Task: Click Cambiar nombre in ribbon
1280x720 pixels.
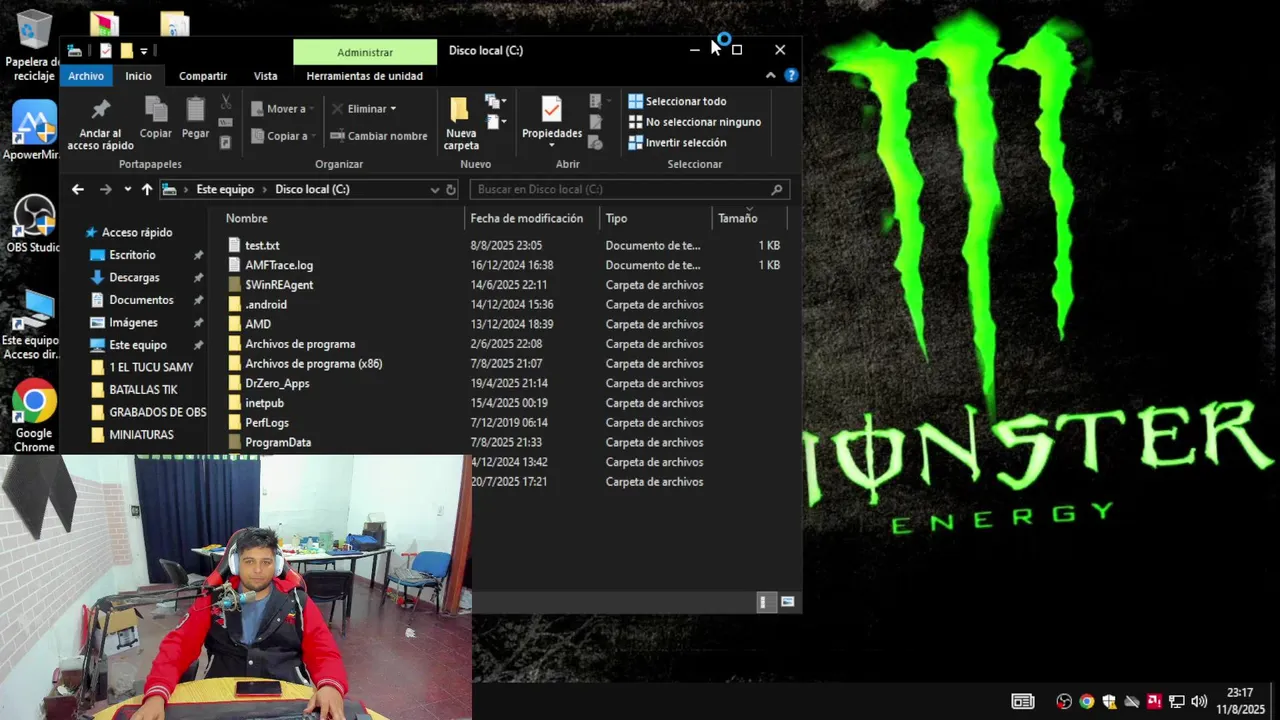Action: [x=378, y=135]
